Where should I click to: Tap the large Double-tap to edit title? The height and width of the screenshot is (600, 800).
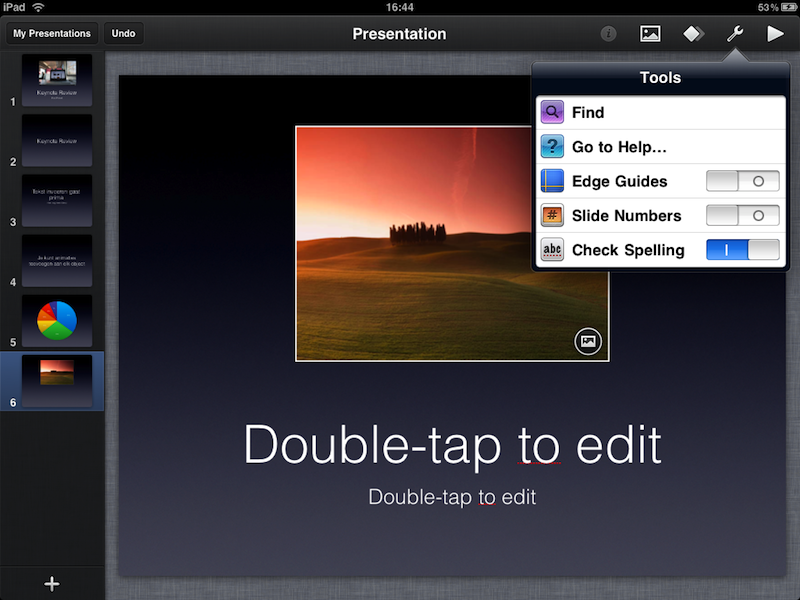click(452, 444)
